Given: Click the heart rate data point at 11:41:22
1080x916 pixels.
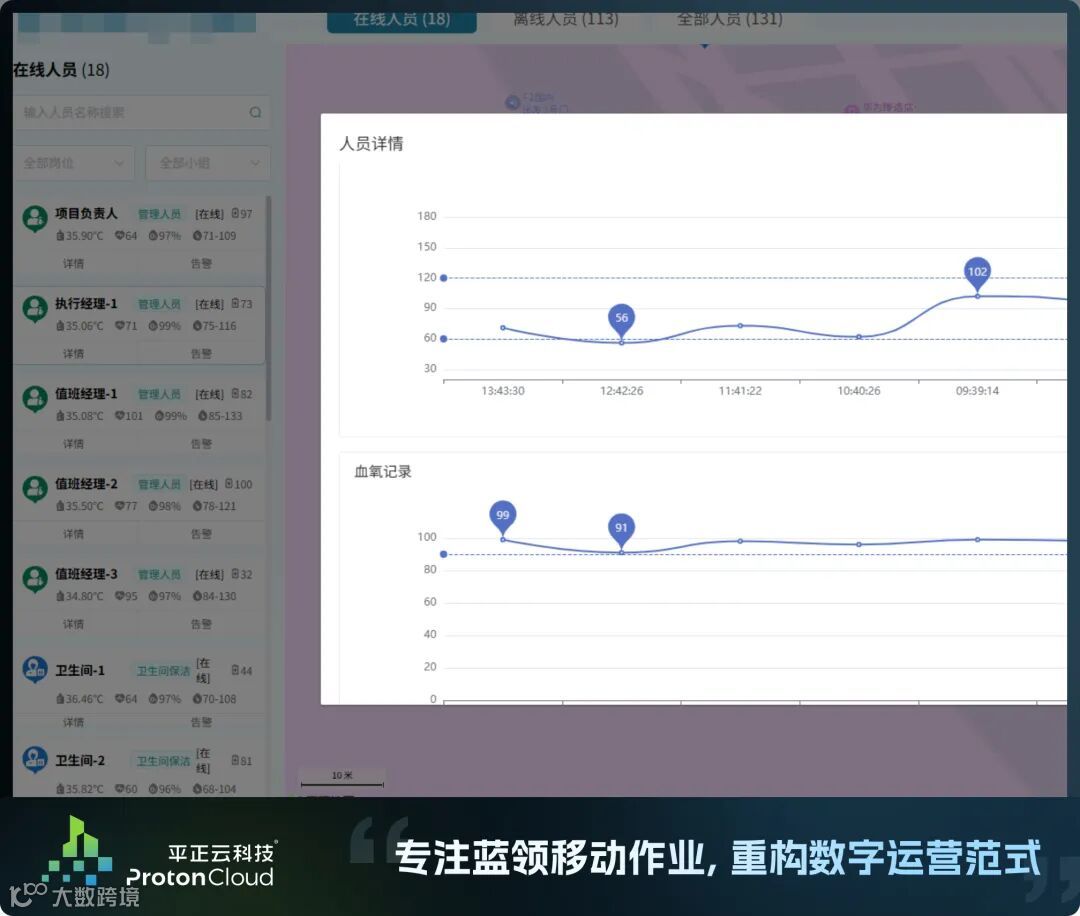Looking at the screenshot, I should (740, 325).
